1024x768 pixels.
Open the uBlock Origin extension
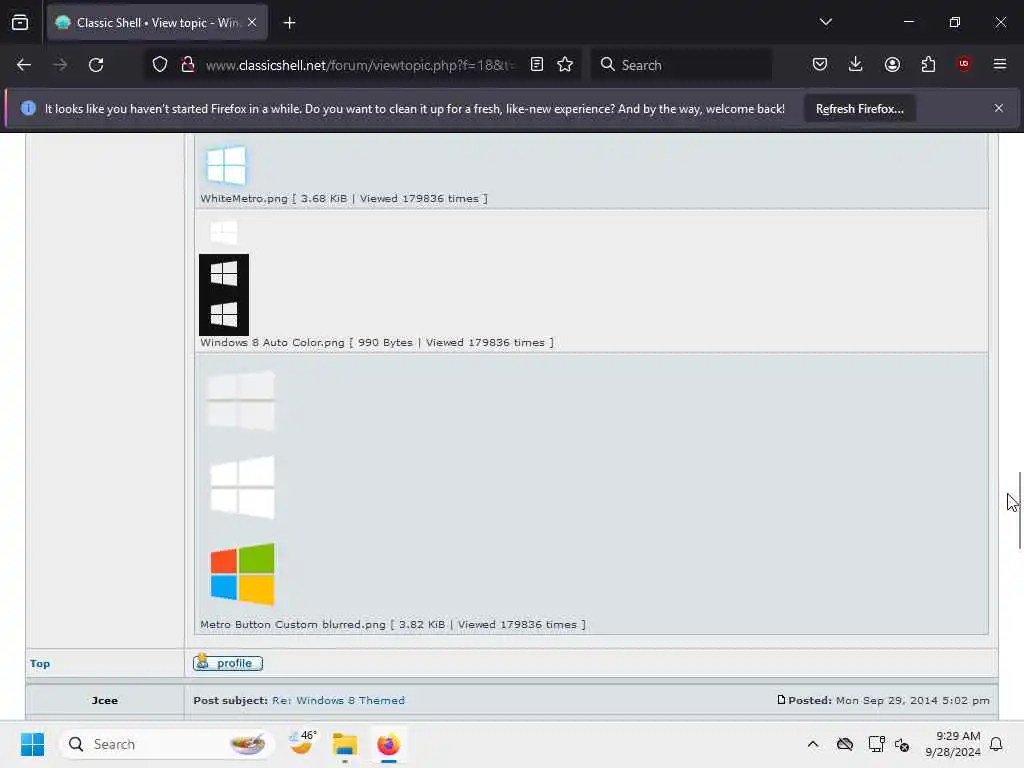964,64
